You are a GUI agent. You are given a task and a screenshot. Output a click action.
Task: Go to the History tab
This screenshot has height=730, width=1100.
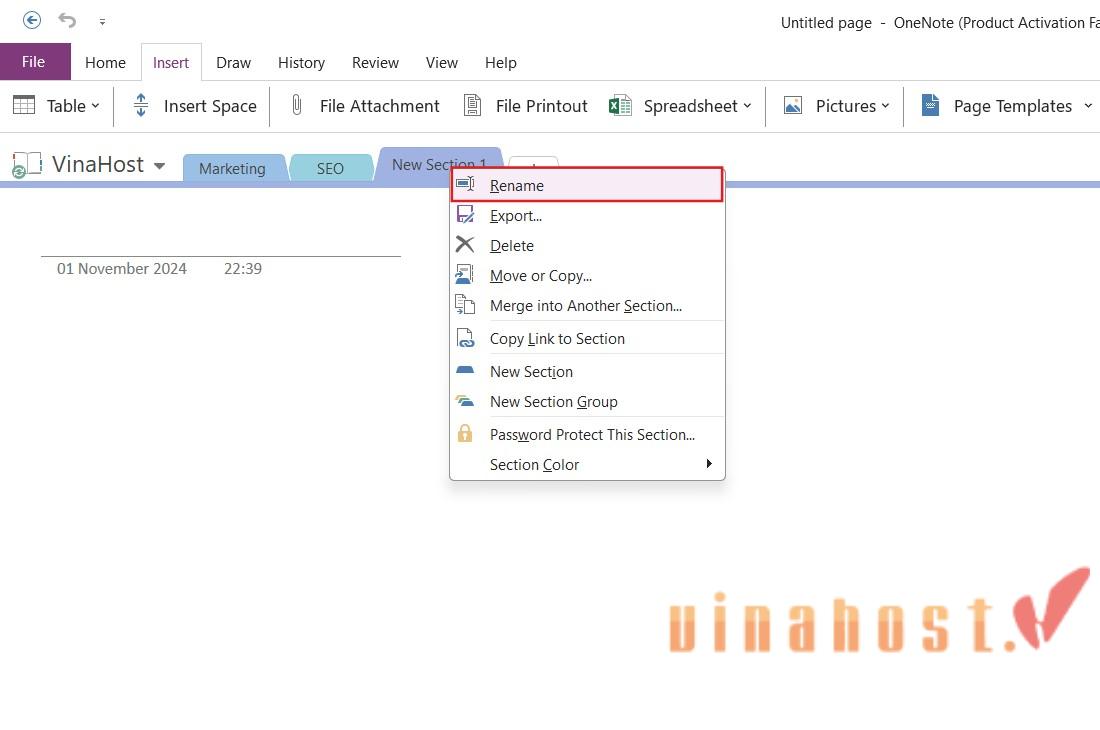click(301, 62)
